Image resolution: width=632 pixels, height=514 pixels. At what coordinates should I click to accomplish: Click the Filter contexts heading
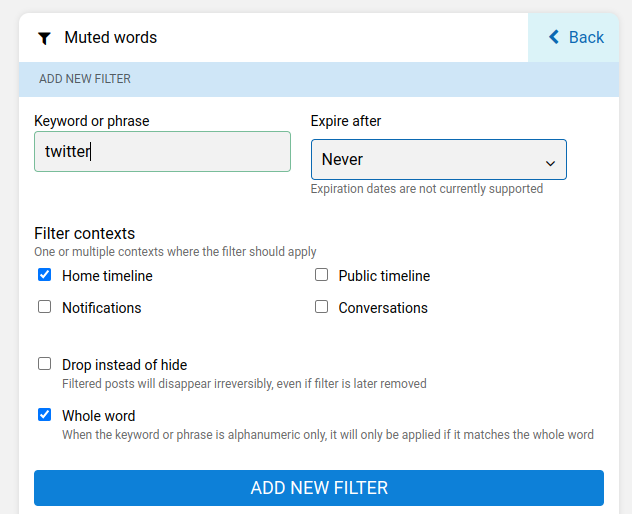[84, 234]
